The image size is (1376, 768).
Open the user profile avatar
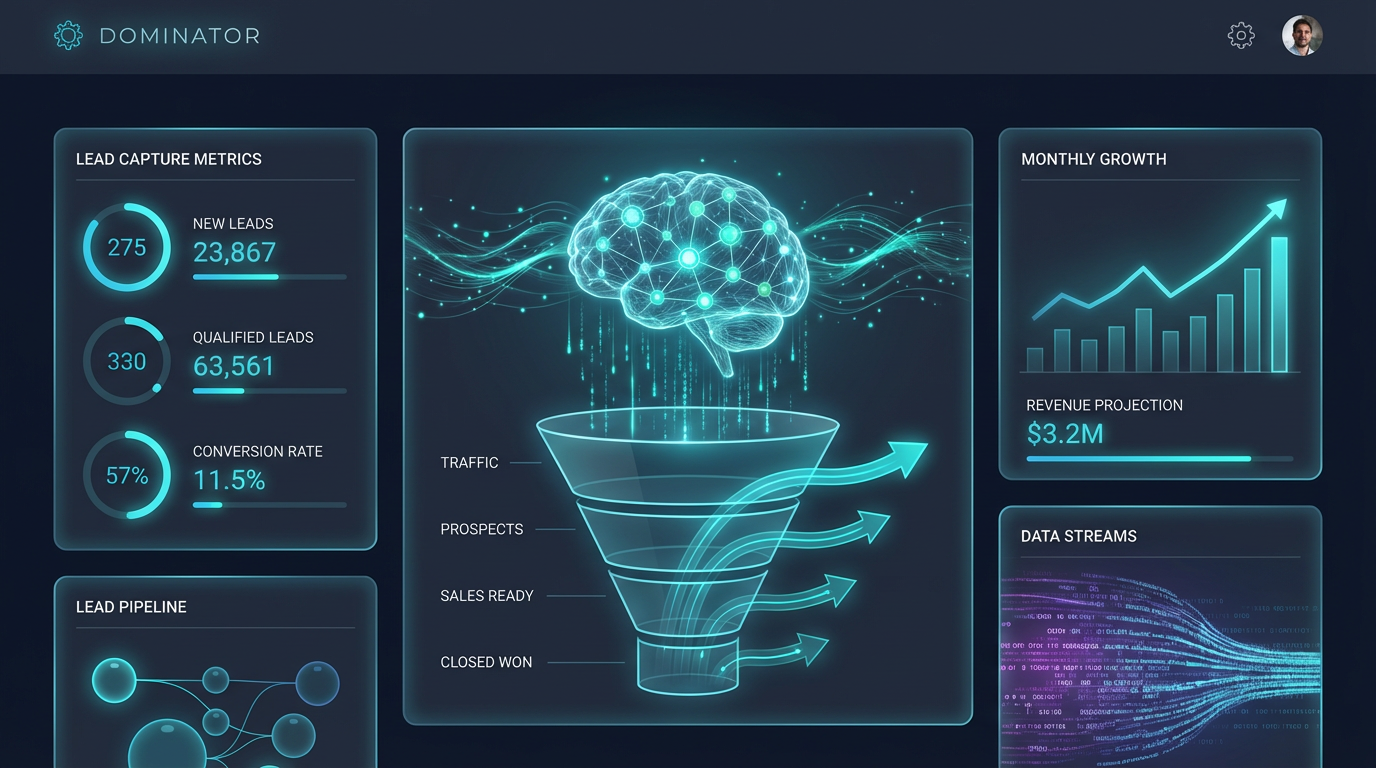pyautogui.click(x=1302, y=36)
